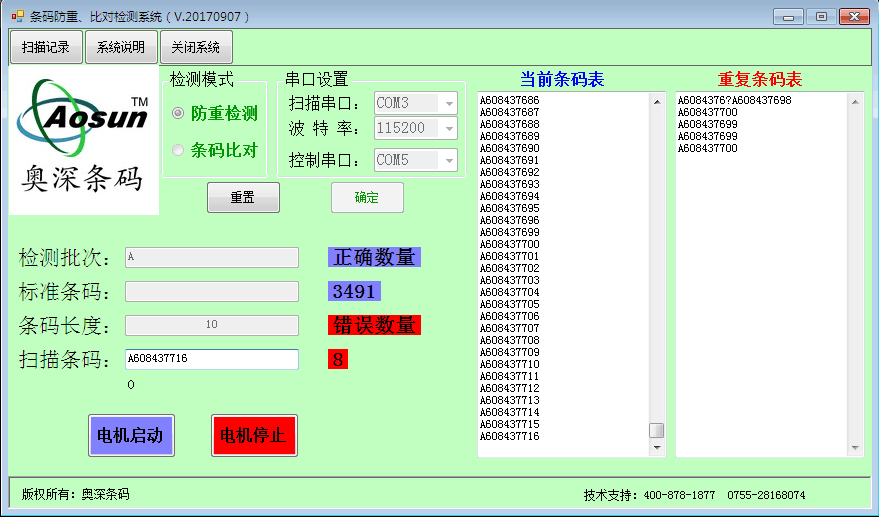
Task: Start the motor with 电机启动
Action: 131,436
